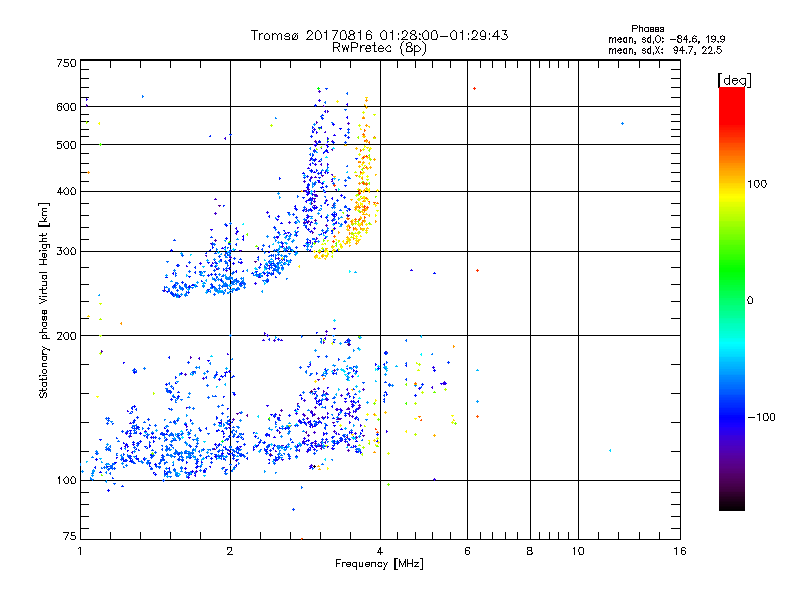
Task: Click the 'Stationary phase Virtual Height [km]' axis title
Action: 44,301
